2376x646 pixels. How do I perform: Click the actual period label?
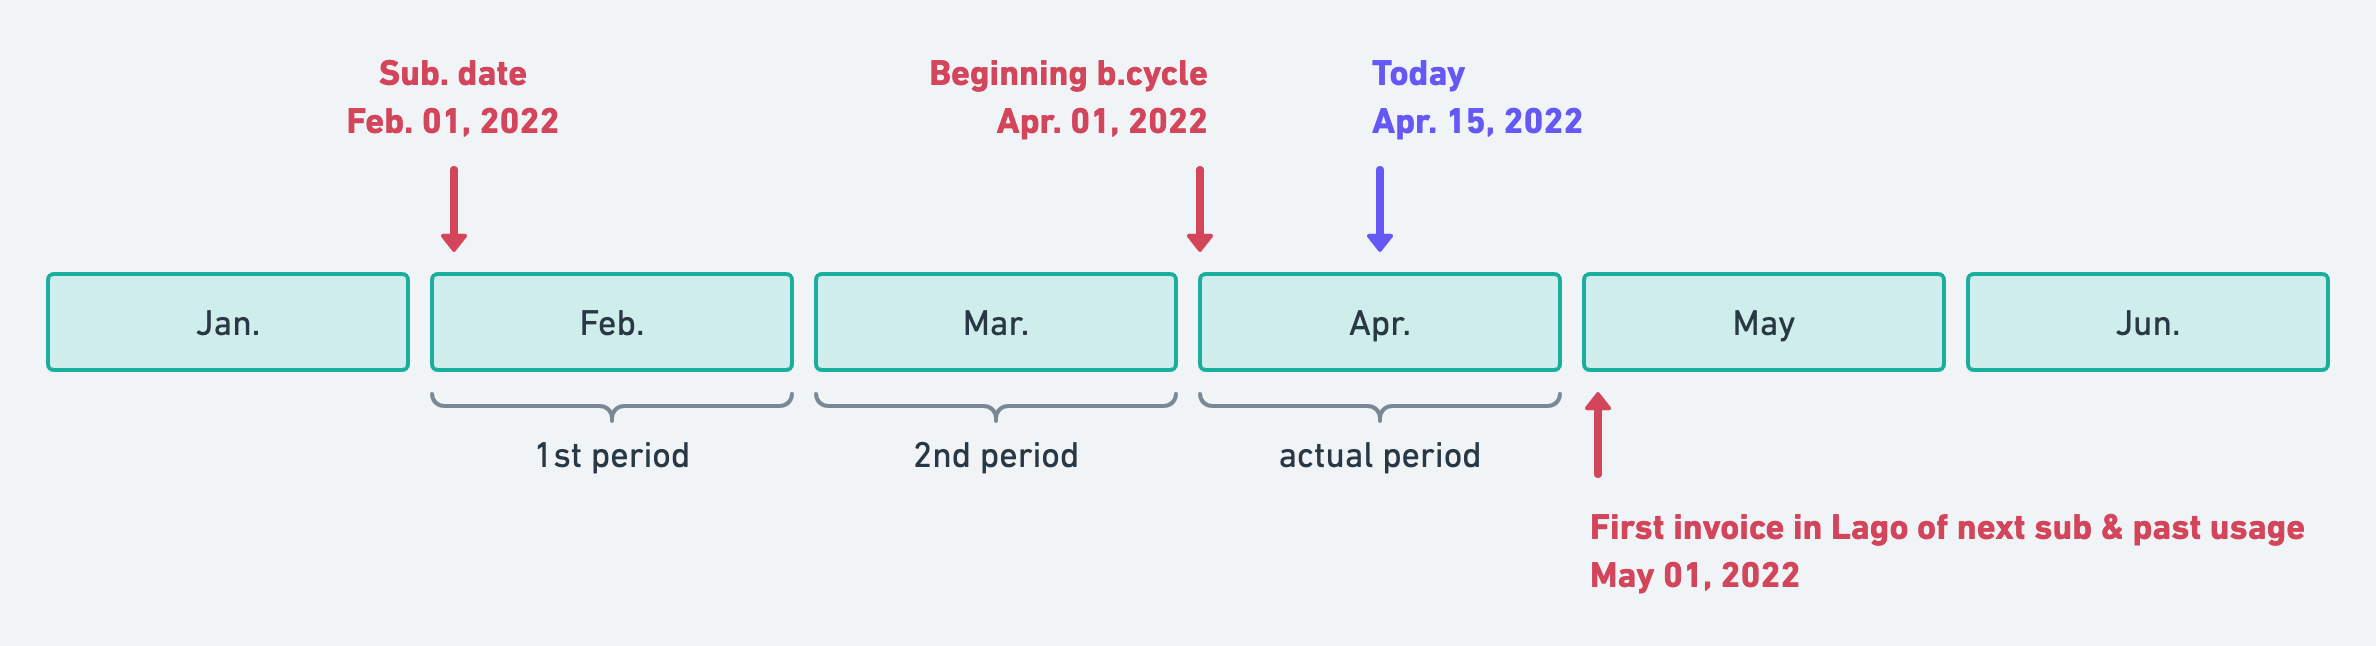(1380, 456)
